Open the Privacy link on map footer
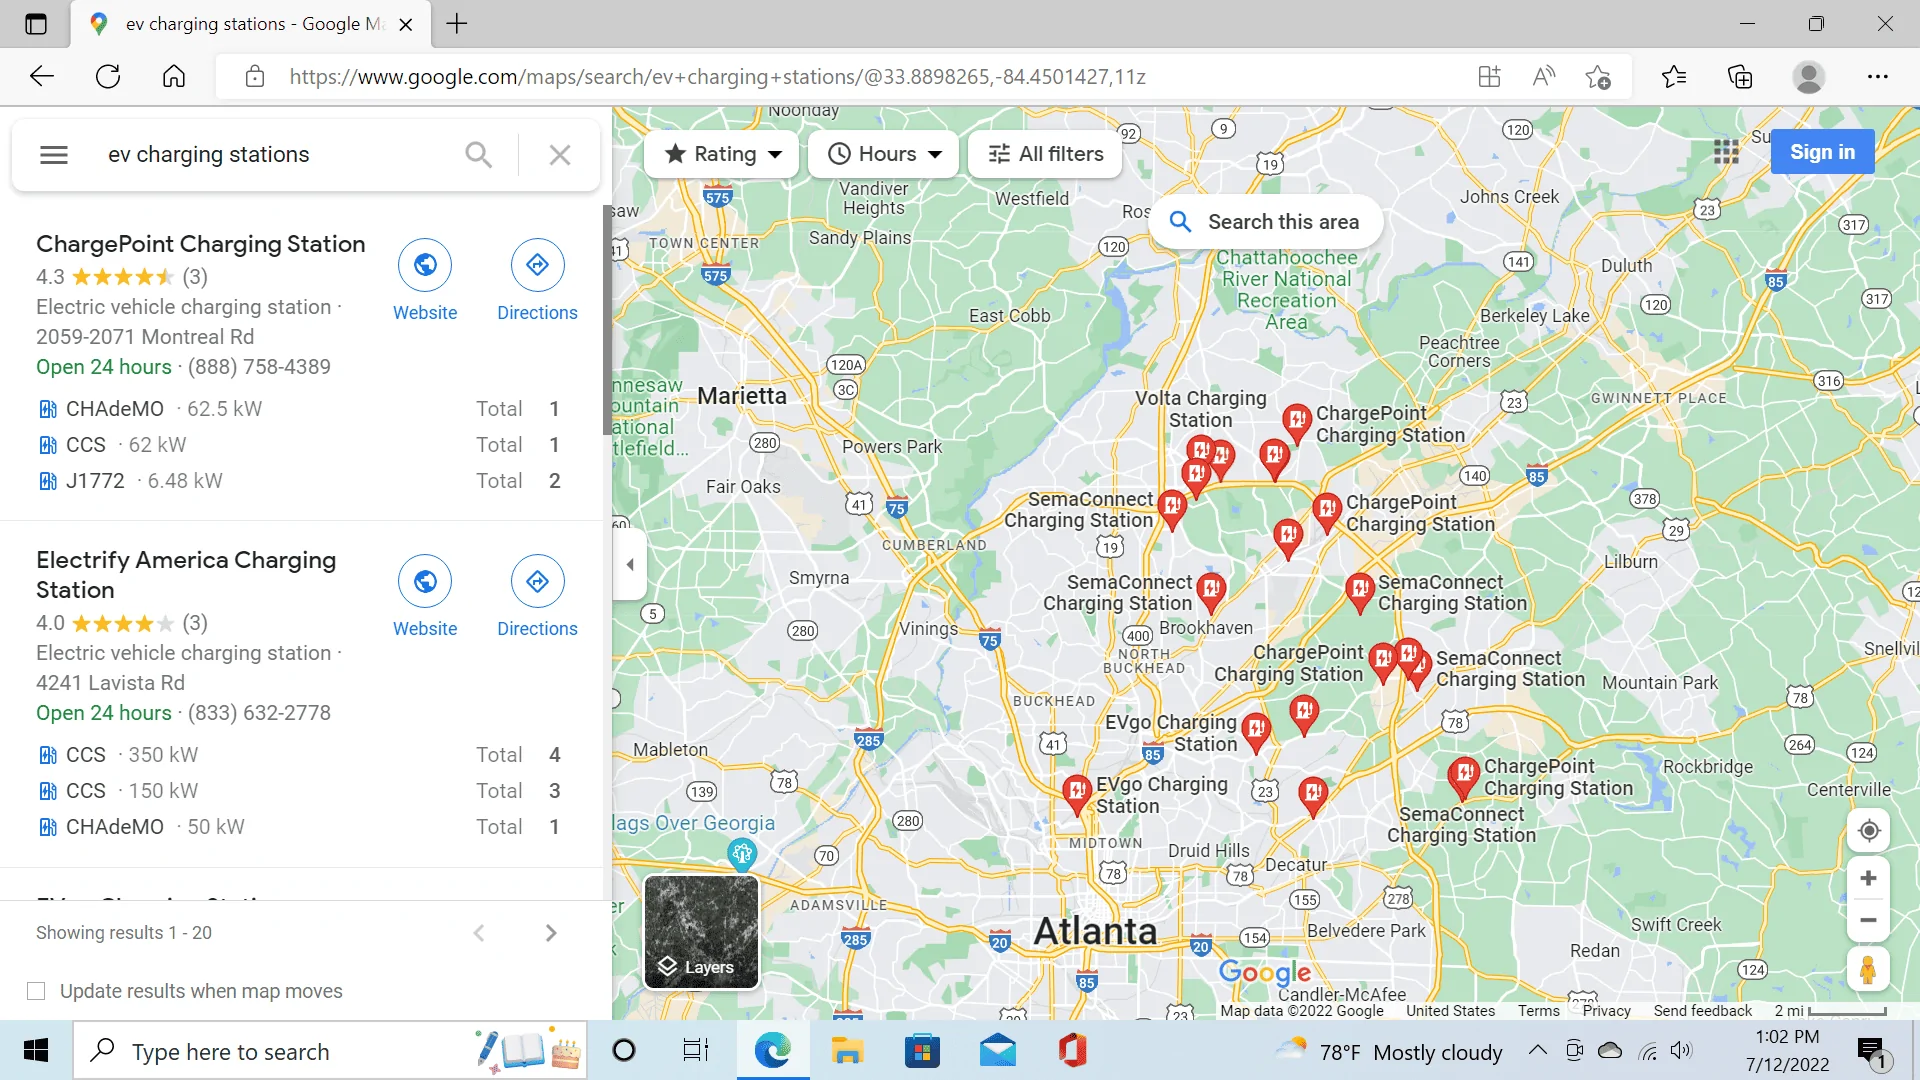 (1606, 1011)
